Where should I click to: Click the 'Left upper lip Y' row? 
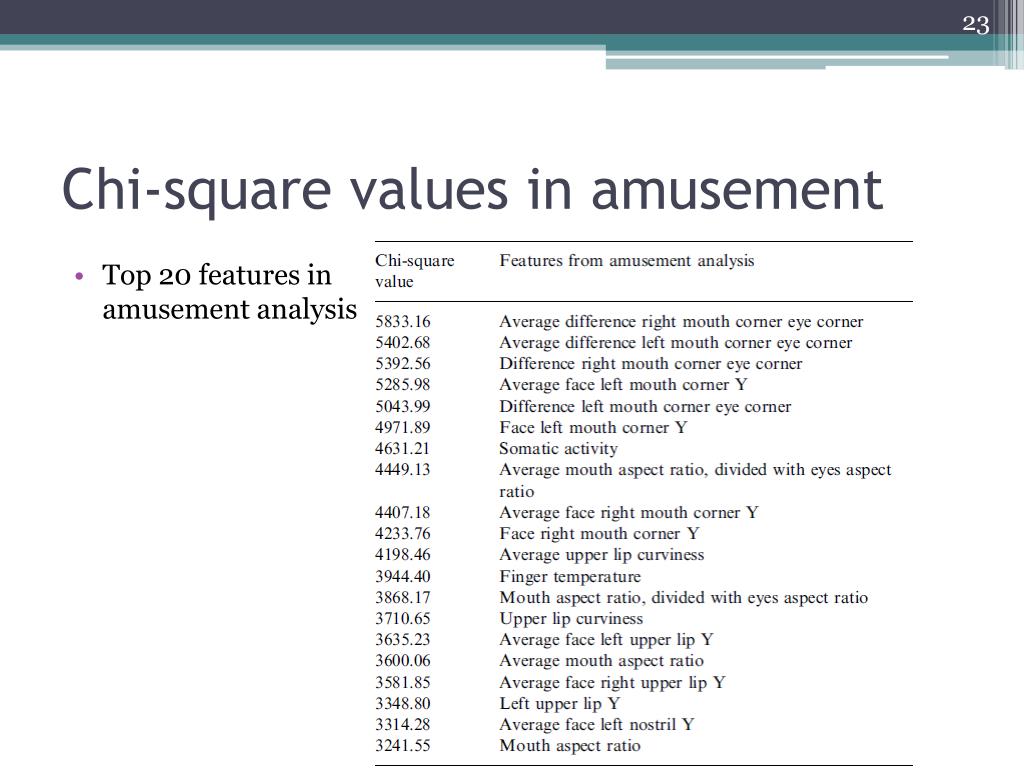tap(560, 703)
